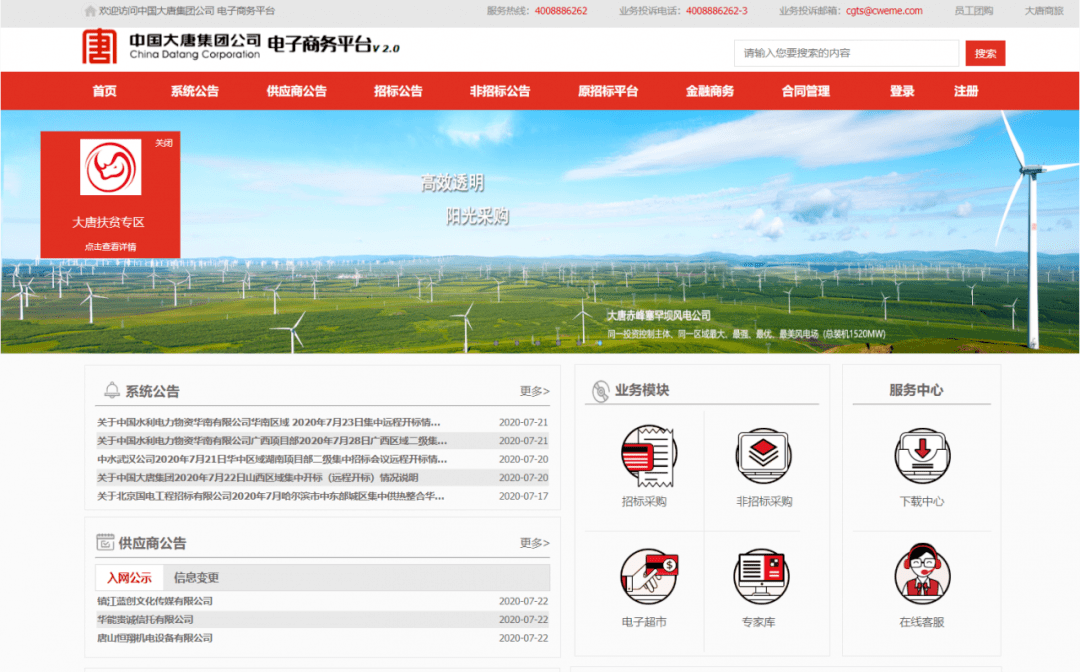Click the bell icon beside 系统公告
The height and width of the screenshot is (672, 1080).
tap(112, 390)
